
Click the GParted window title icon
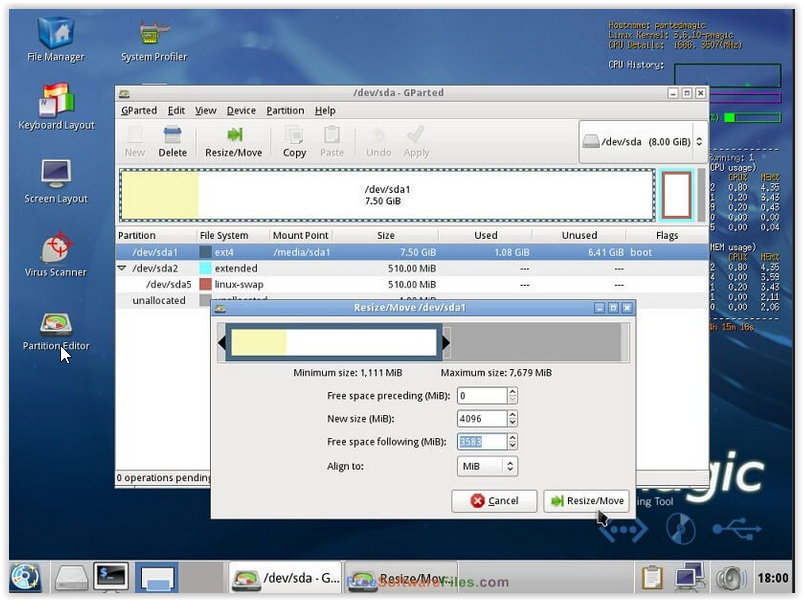pyautogui.click(x=124, y=94)
